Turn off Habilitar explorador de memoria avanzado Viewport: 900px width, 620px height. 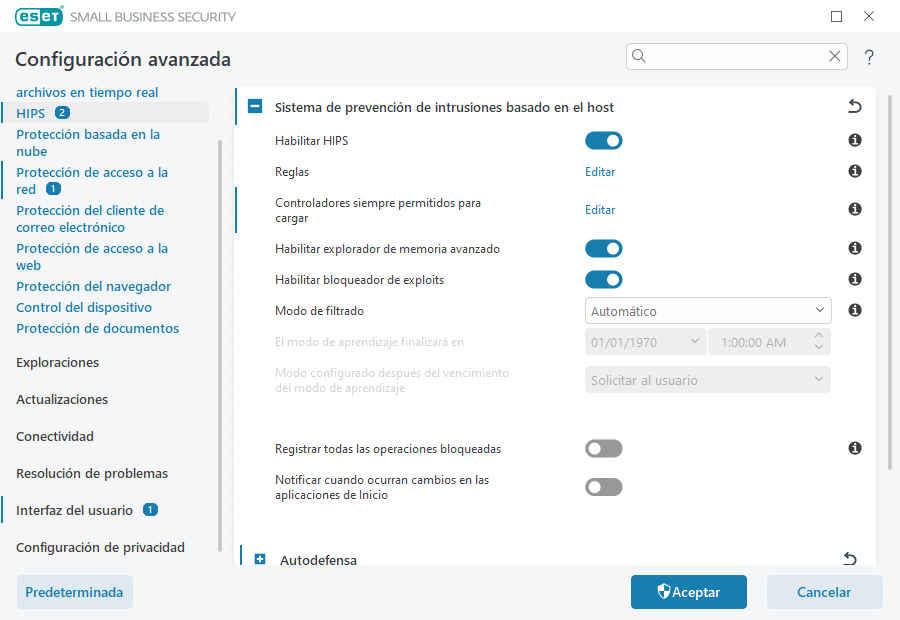[603, 249]
